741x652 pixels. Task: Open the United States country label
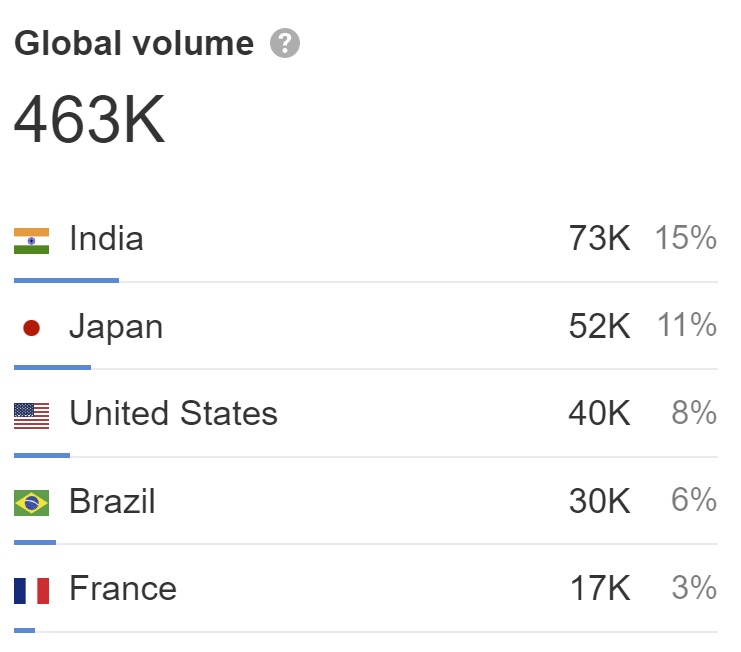(x=173, y=413)
